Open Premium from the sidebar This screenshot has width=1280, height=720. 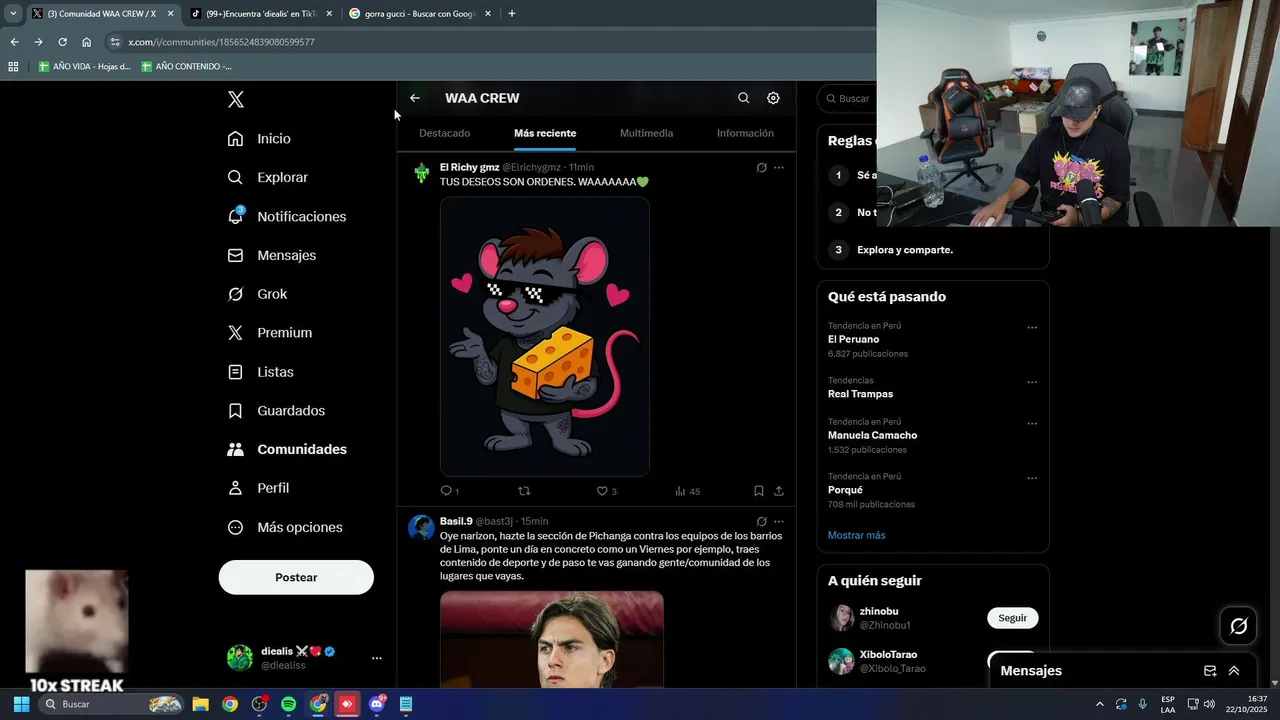click(x=269, y=333)
